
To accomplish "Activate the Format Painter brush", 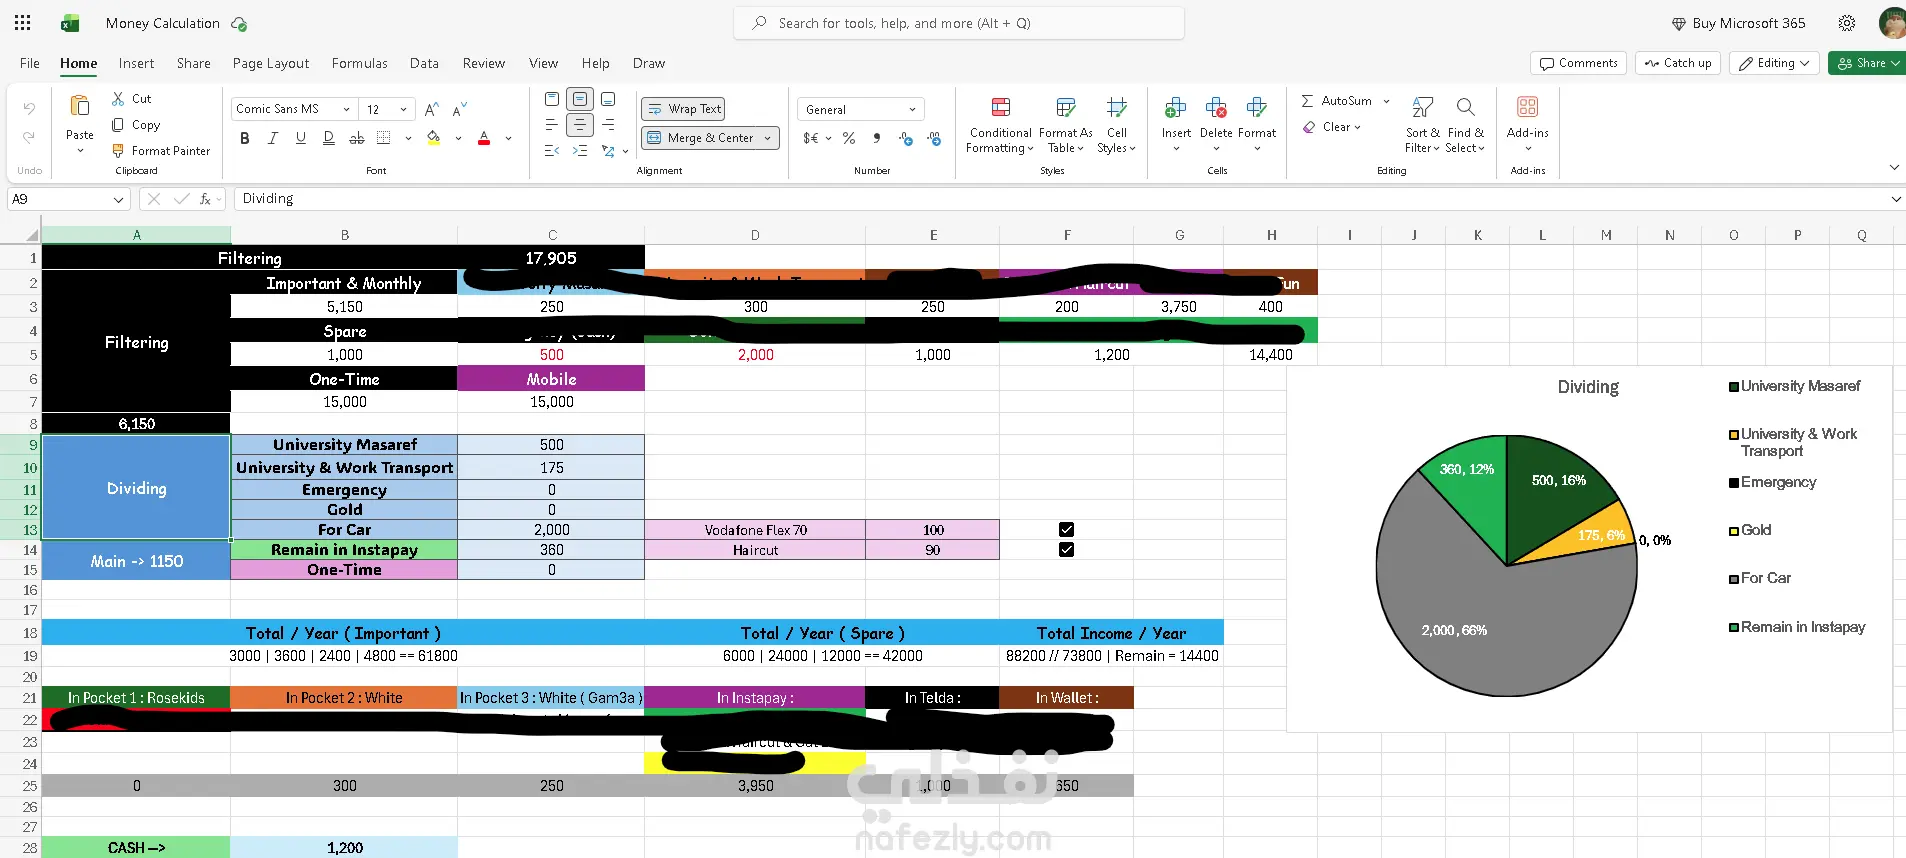I will 118,151.
